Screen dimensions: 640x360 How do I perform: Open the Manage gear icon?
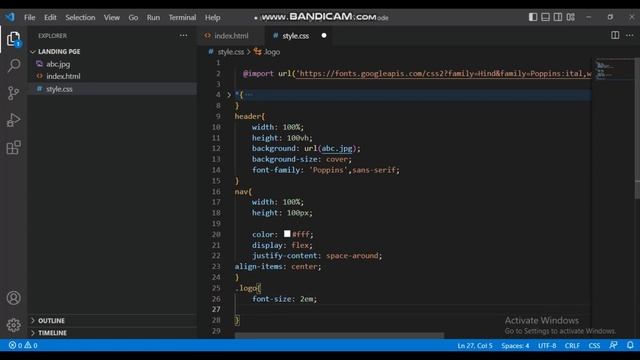tap(13, 325)
